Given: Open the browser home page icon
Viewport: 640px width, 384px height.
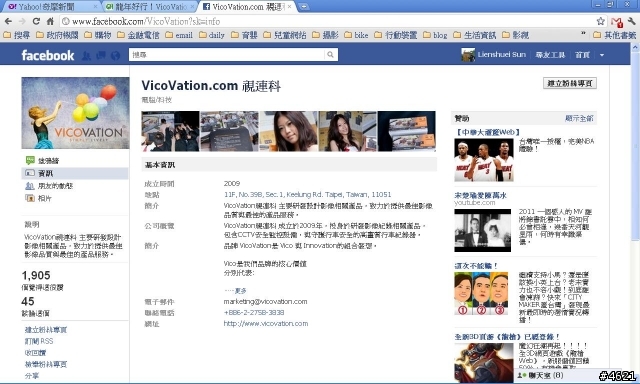Looking at the screenshot, I should pos(50,21).
